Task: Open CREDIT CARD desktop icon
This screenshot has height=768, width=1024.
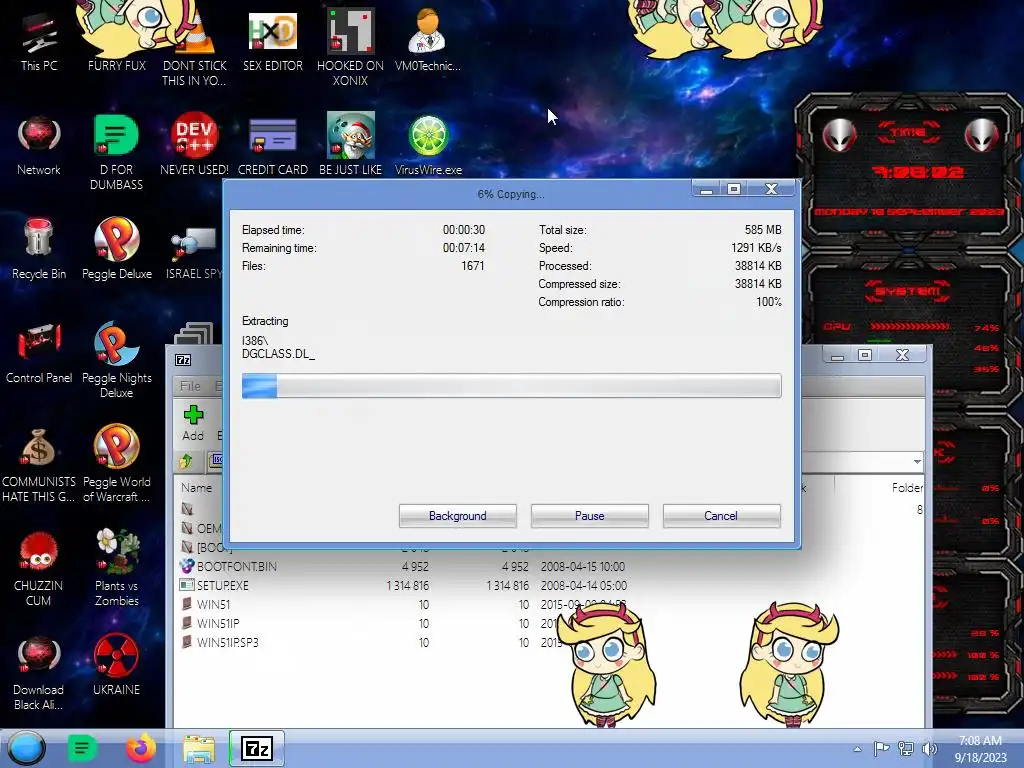Action: 272,145
